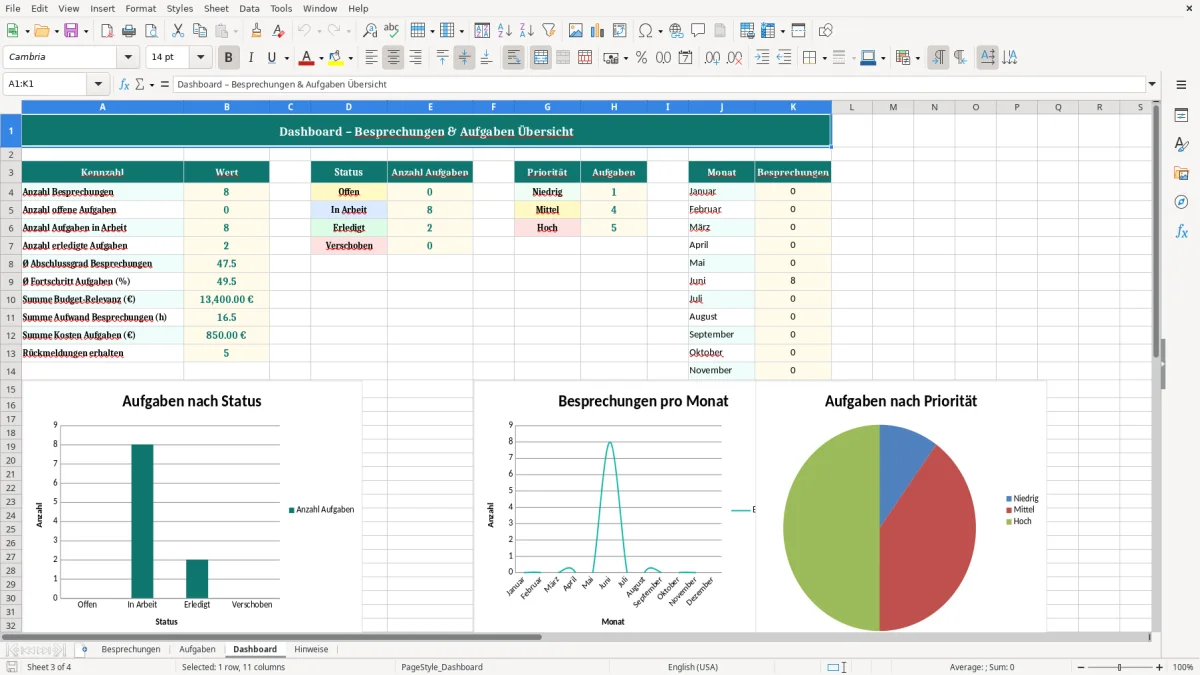Open sidebar Gallery panel
The width and height of the screenshot is (1200, 675).
(x=1181, y=173)
